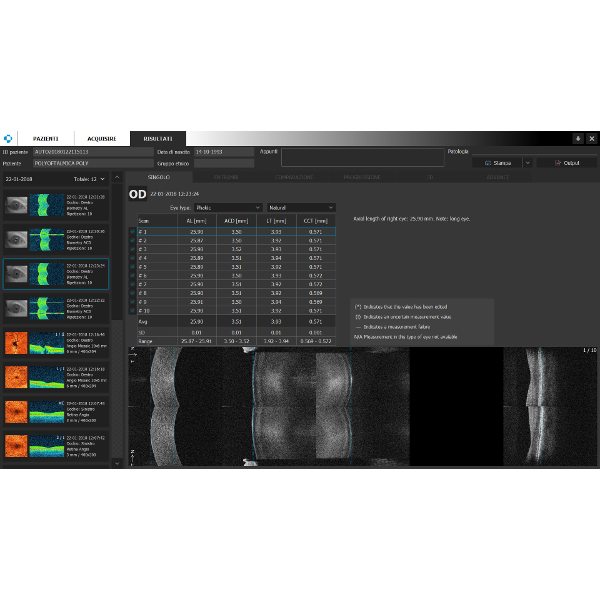Uncheck the scan # 1 checkbox

coord(132,232)
